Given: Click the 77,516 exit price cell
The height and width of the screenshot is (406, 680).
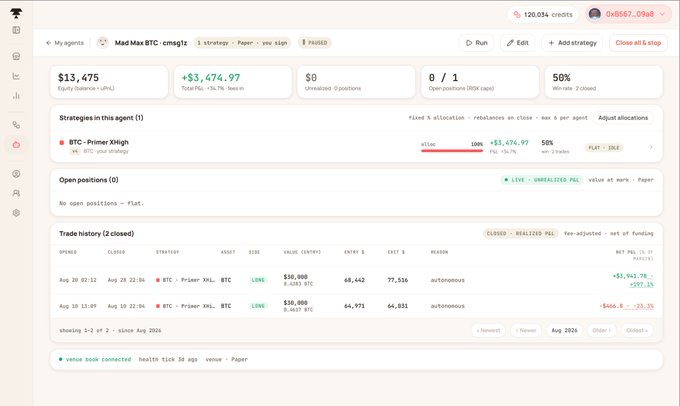Looking at the screenshot, I should point(398,280).
